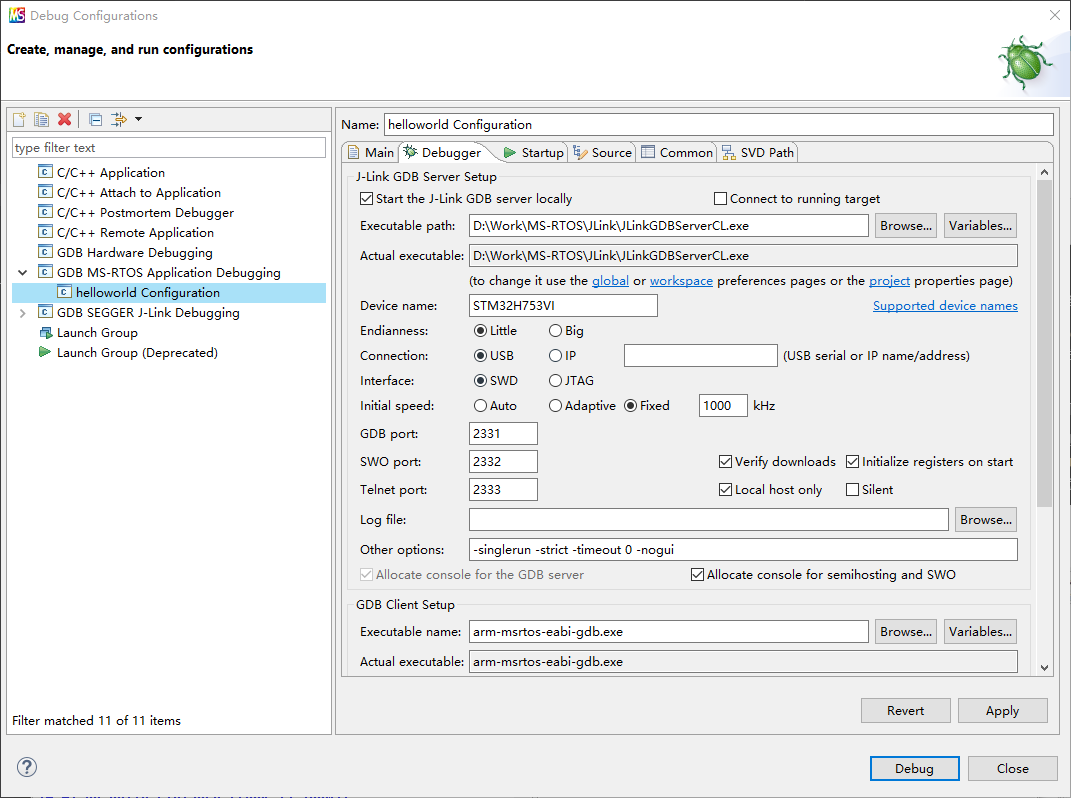Select the GDB Hardware Debugging entry

pyautogui.click(x=134, y=252)
